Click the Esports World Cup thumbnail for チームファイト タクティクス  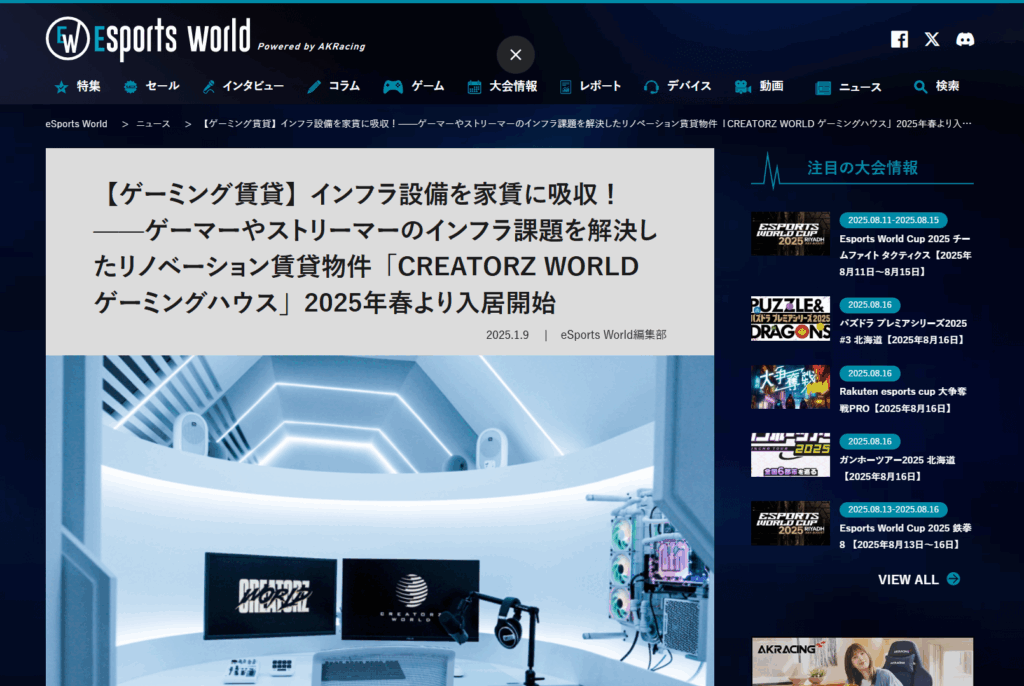click(x=790, y=234)
